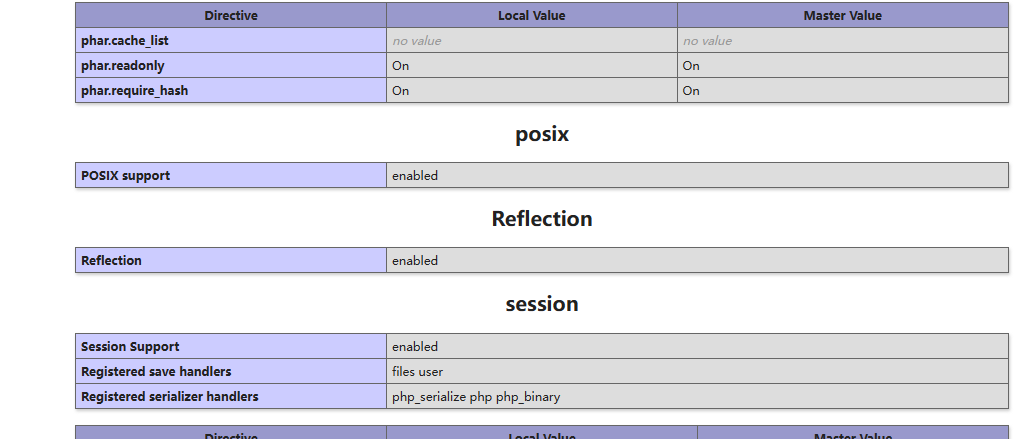
Task: Click the top Master Value column header
Action: tap(842, 16)
